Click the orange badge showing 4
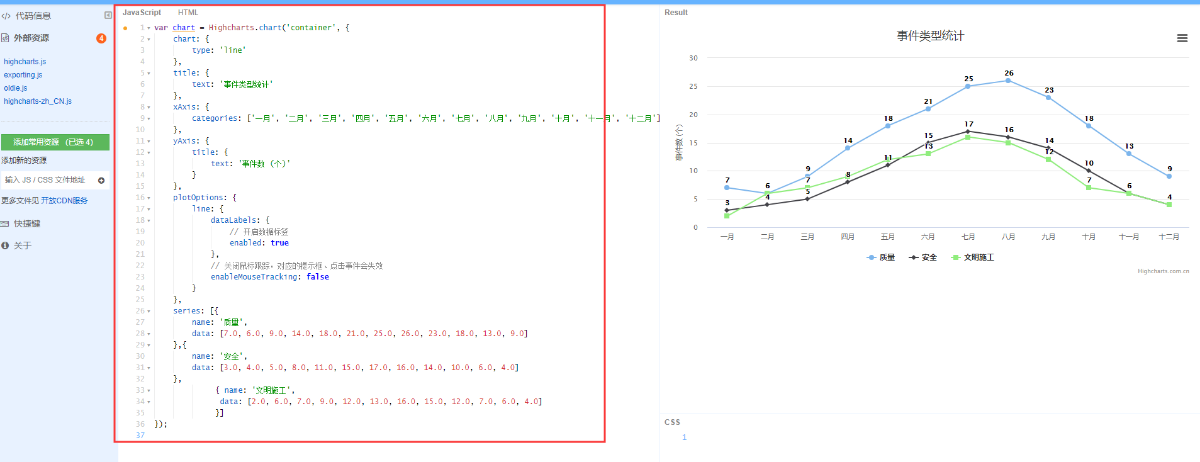This screenshot has height=462, width=1200. tap(101, 39)
